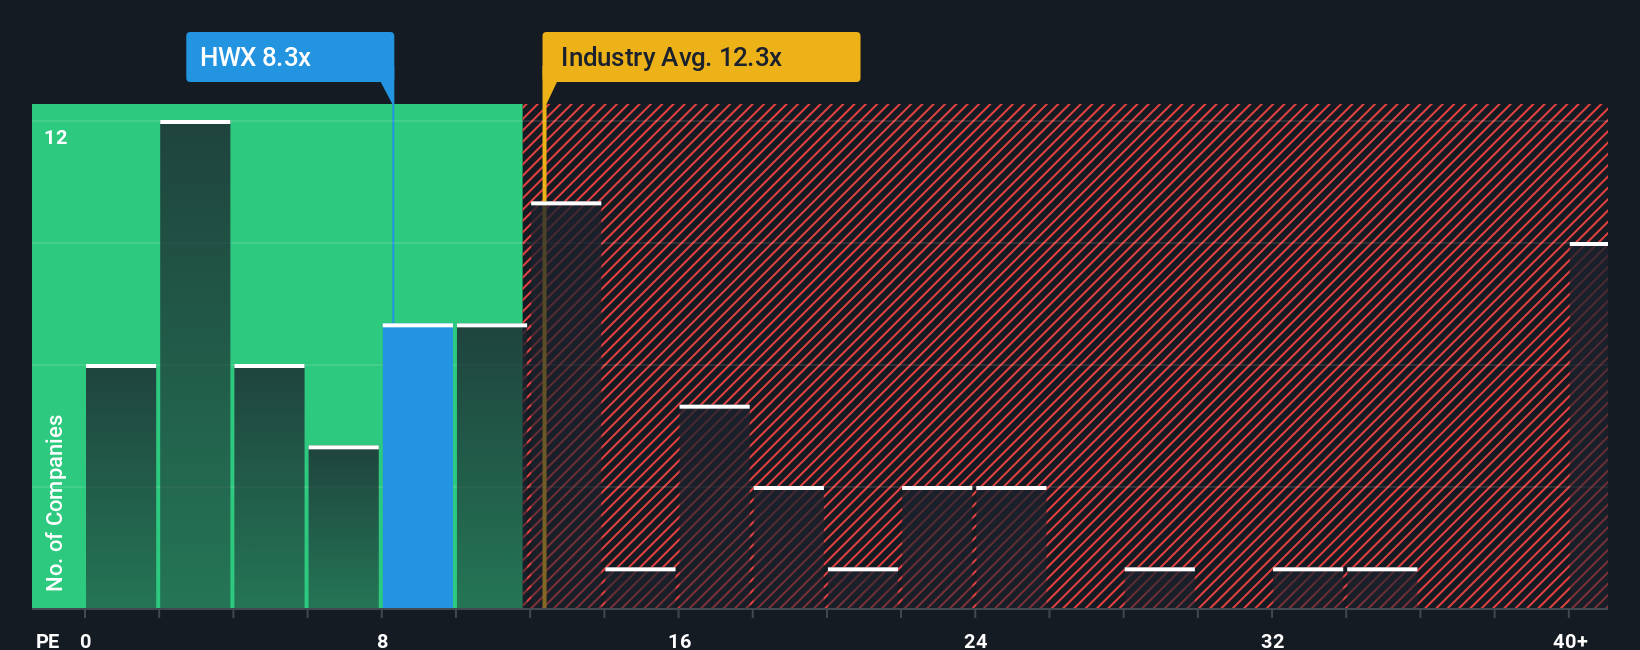Screen dimensions: 1640x650
Task: Click the 40+ bar at far right
Action: (x=1589, y=425)
